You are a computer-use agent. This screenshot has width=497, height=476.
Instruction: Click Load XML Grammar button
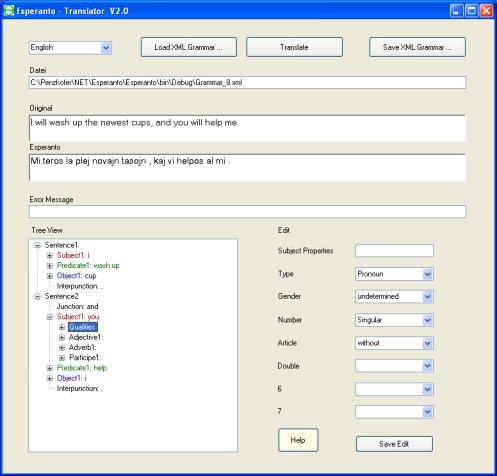point(189,47)
